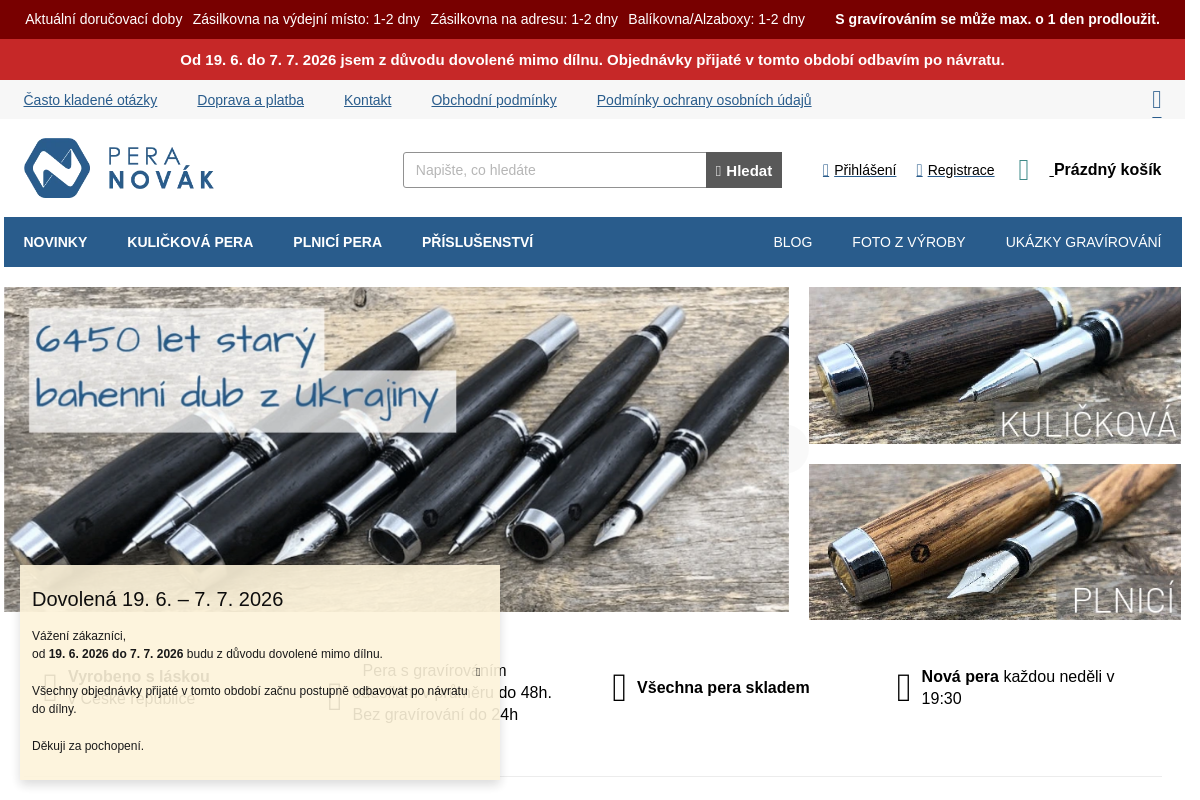Select Novinky menu item

pos(55,242)
